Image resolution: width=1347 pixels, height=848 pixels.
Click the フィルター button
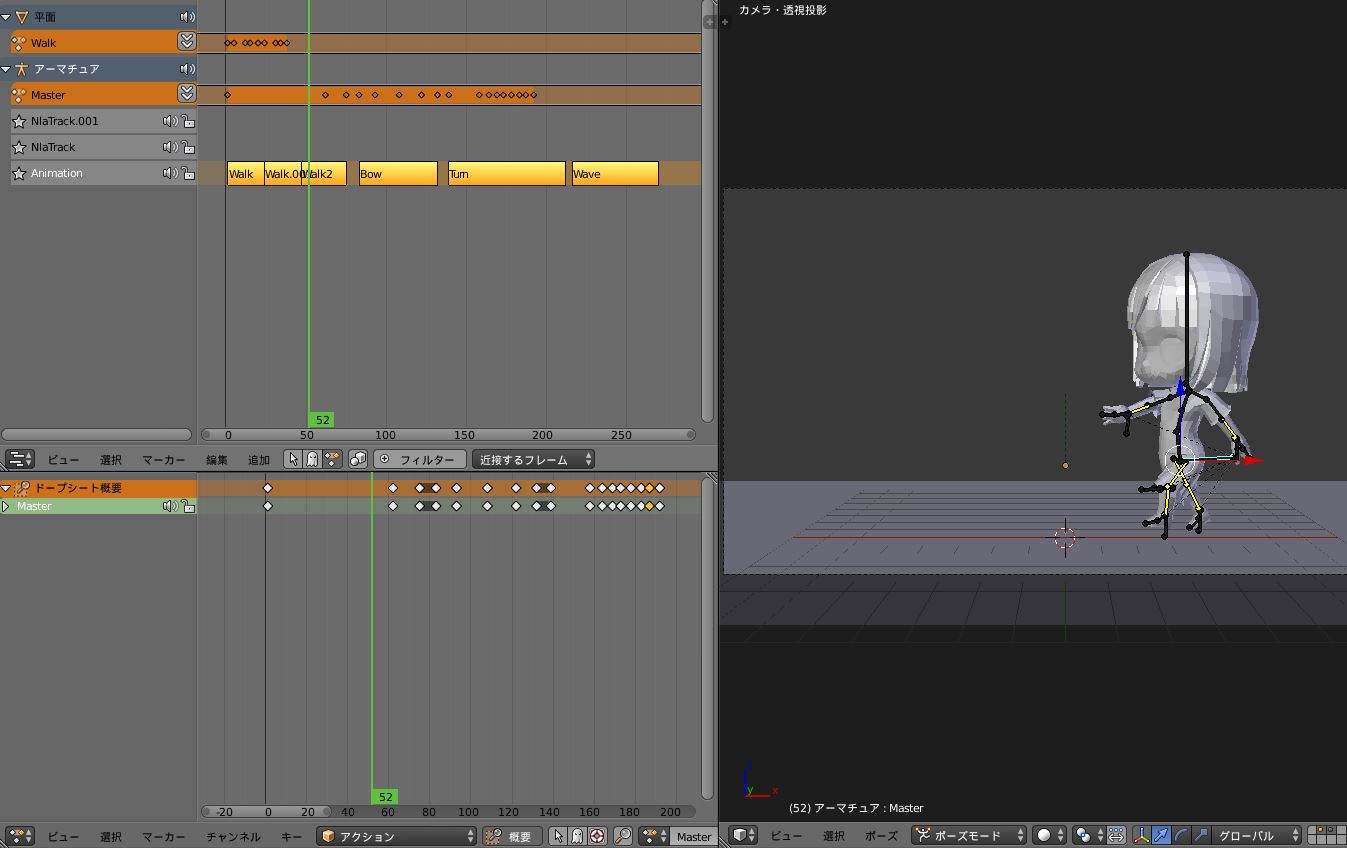(x=420, y=460)
